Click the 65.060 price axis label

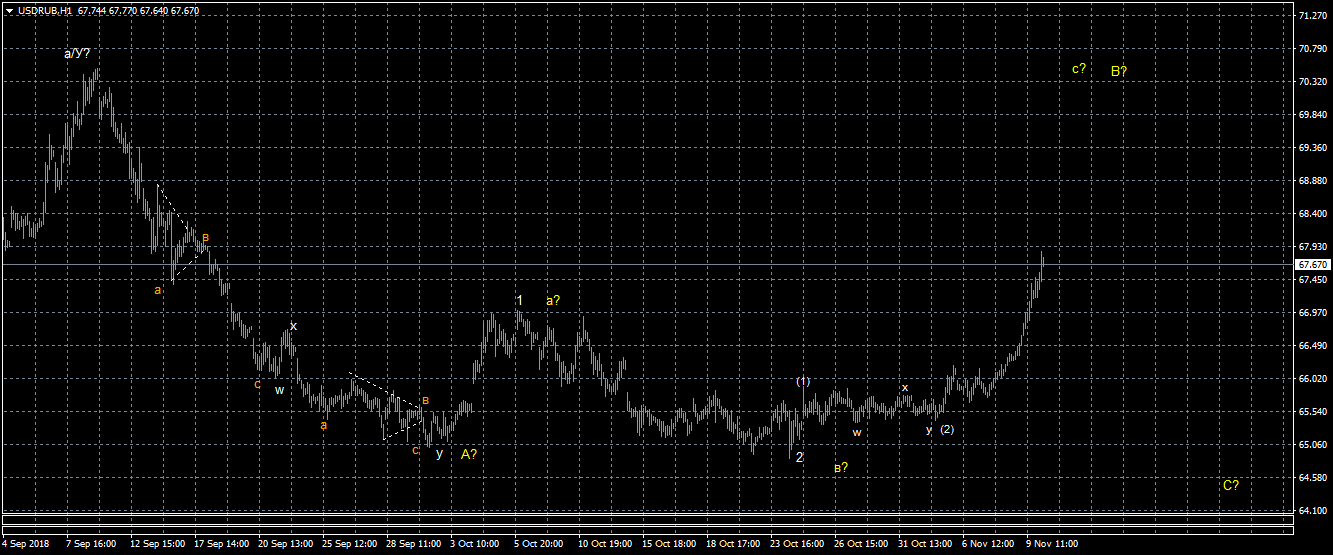tap(1312, 445)
